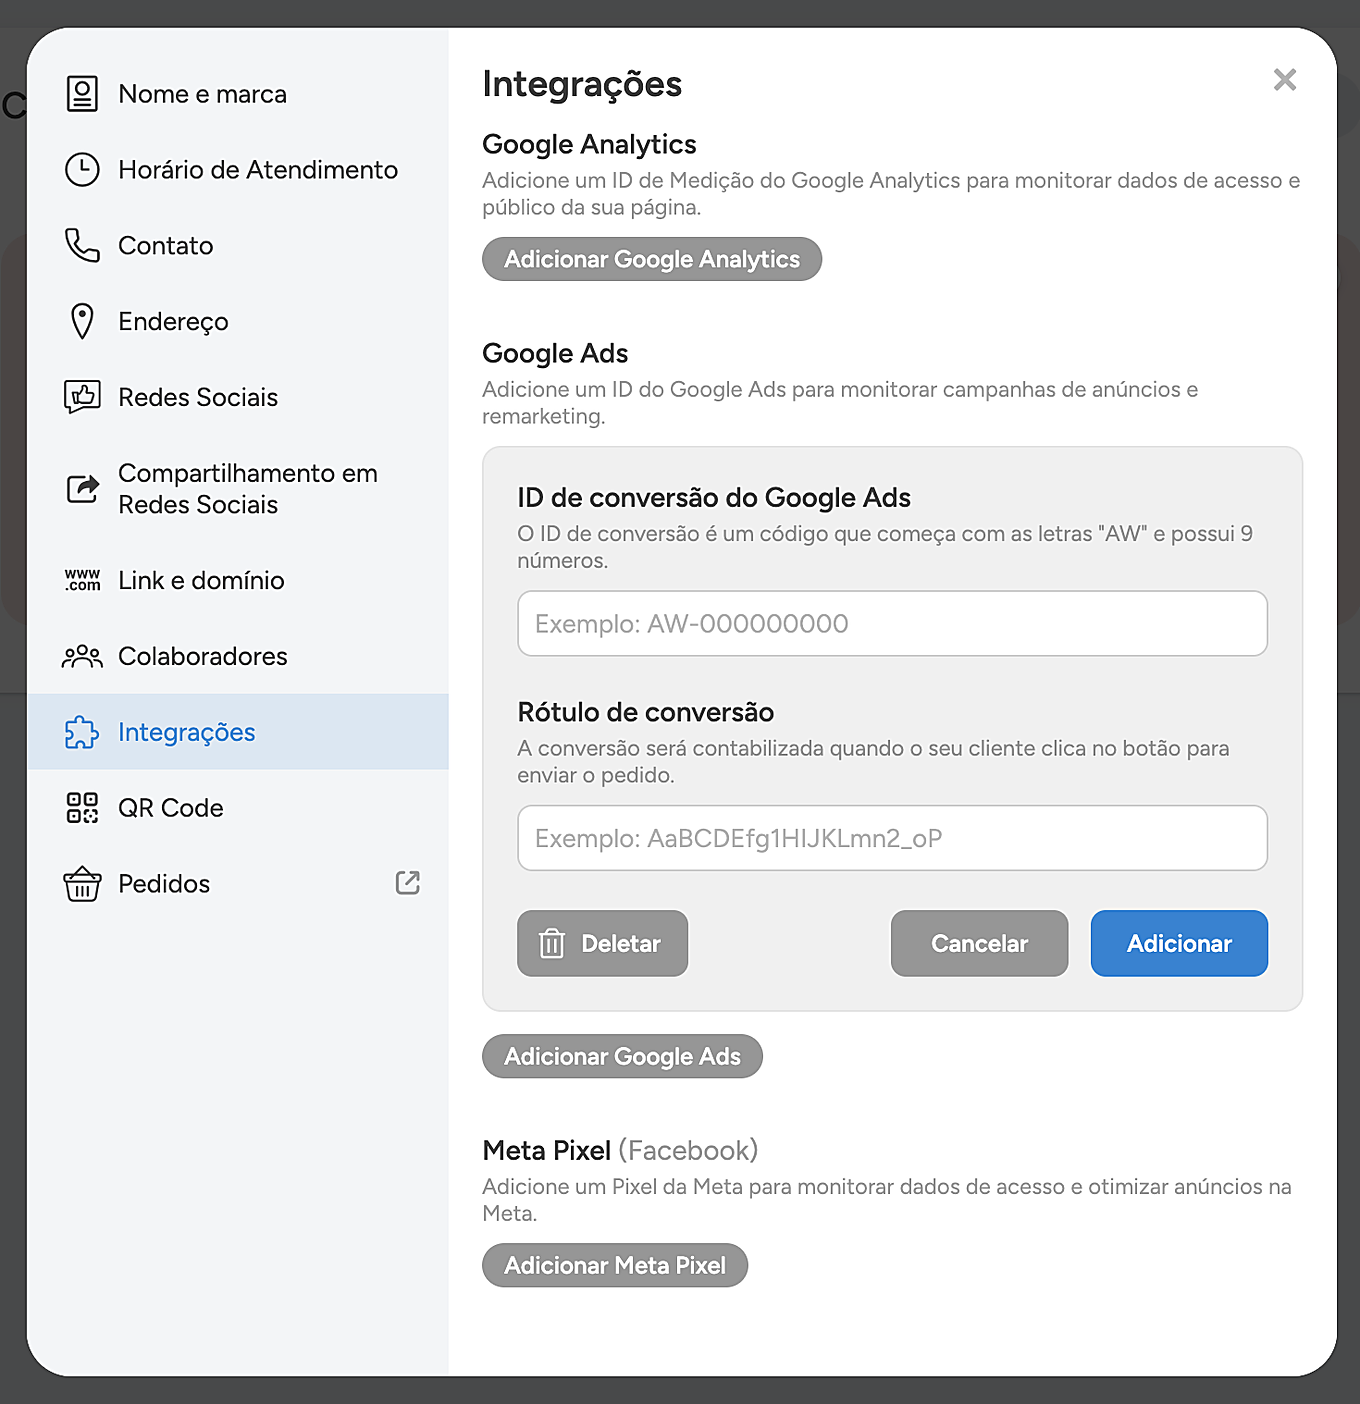Focus the Rótulo de conversão input field
Image resolution: width=1360 pixels, height=1404 pixels.
(892, 838)
